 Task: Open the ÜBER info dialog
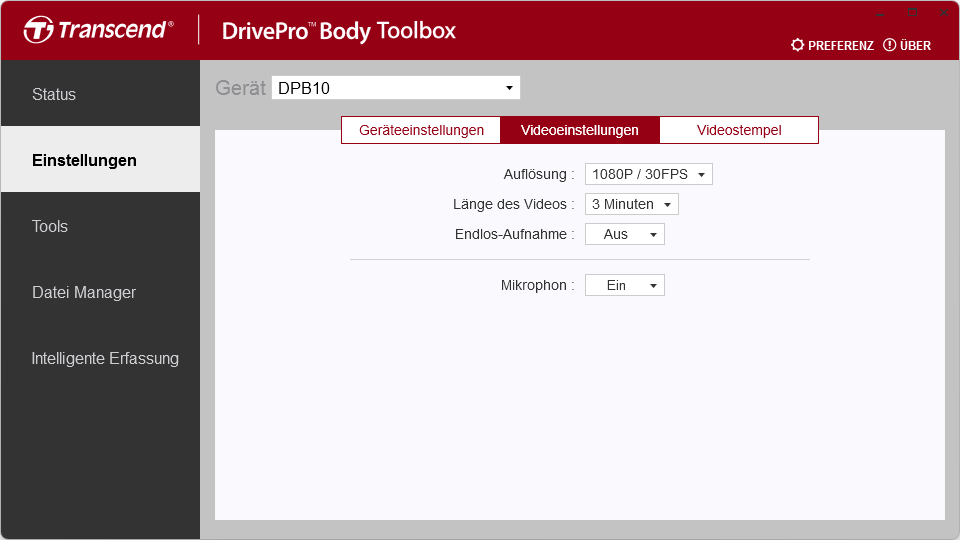point(907,45)
